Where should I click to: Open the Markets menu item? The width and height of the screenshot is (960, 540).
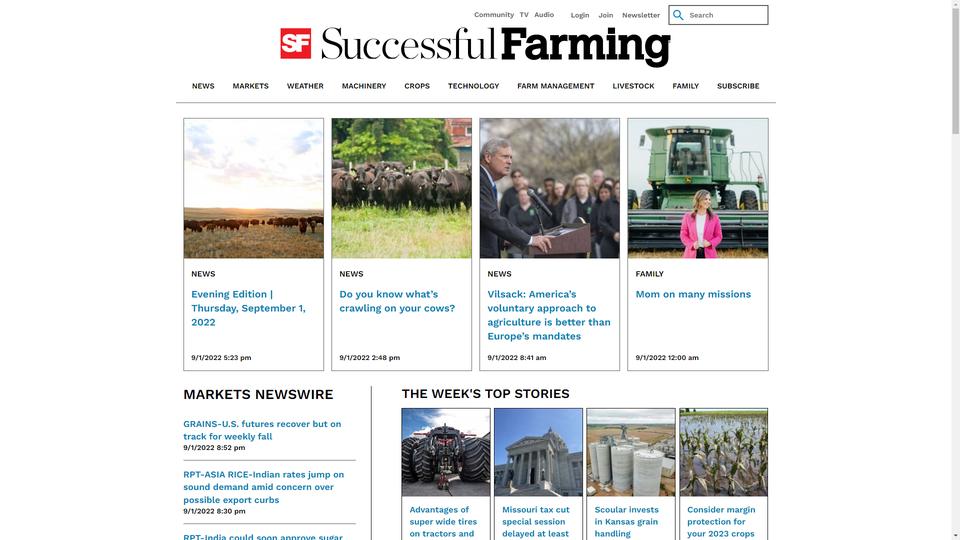(x=250, y=86)
